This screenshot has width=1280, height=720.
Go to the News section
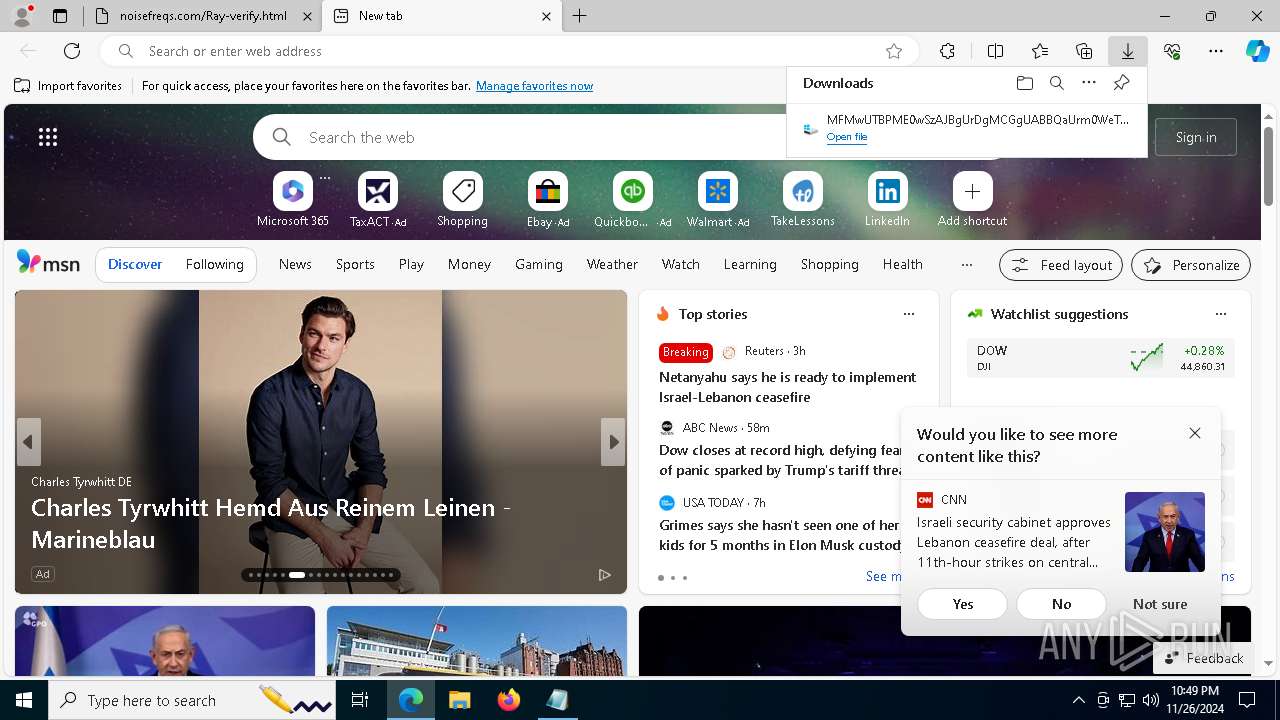[295, 264]
